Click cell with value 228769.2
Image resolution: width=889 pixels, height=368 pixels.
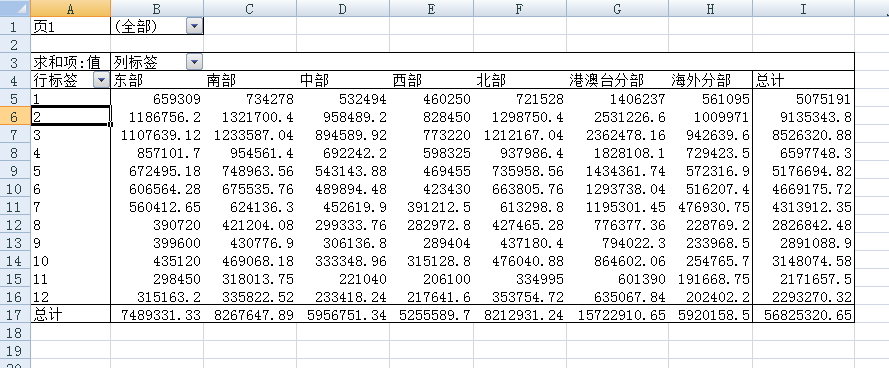(710, 226)
